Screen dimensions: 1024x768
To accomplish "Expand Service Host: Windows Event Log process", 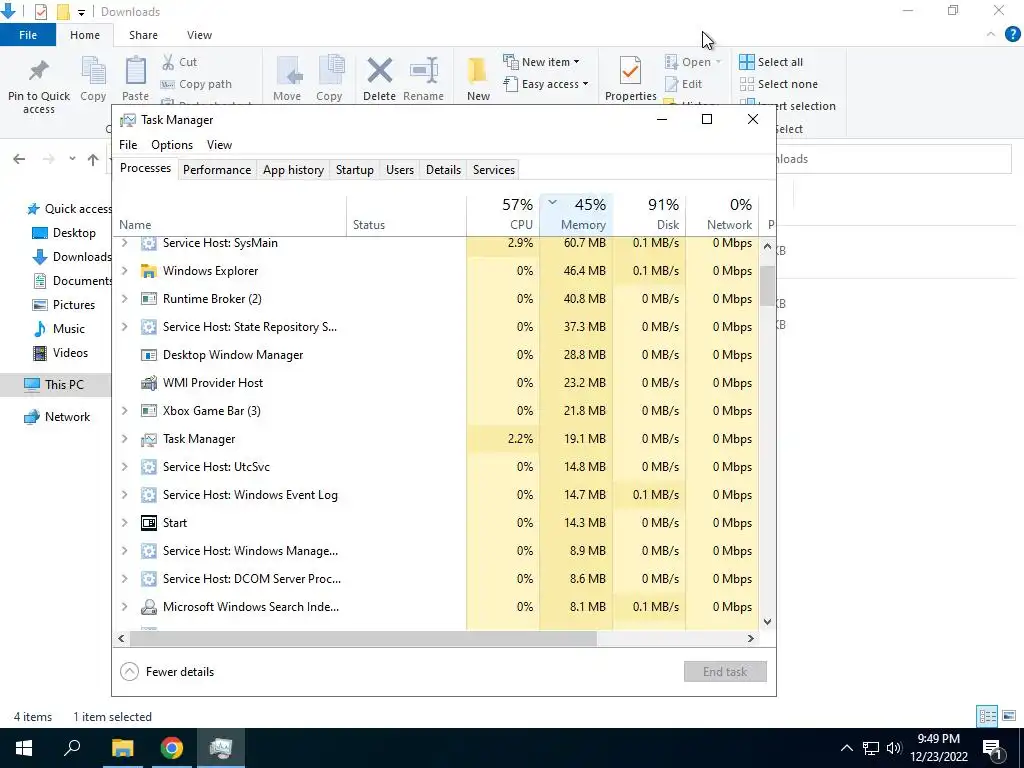I will [x=124, y=495].
